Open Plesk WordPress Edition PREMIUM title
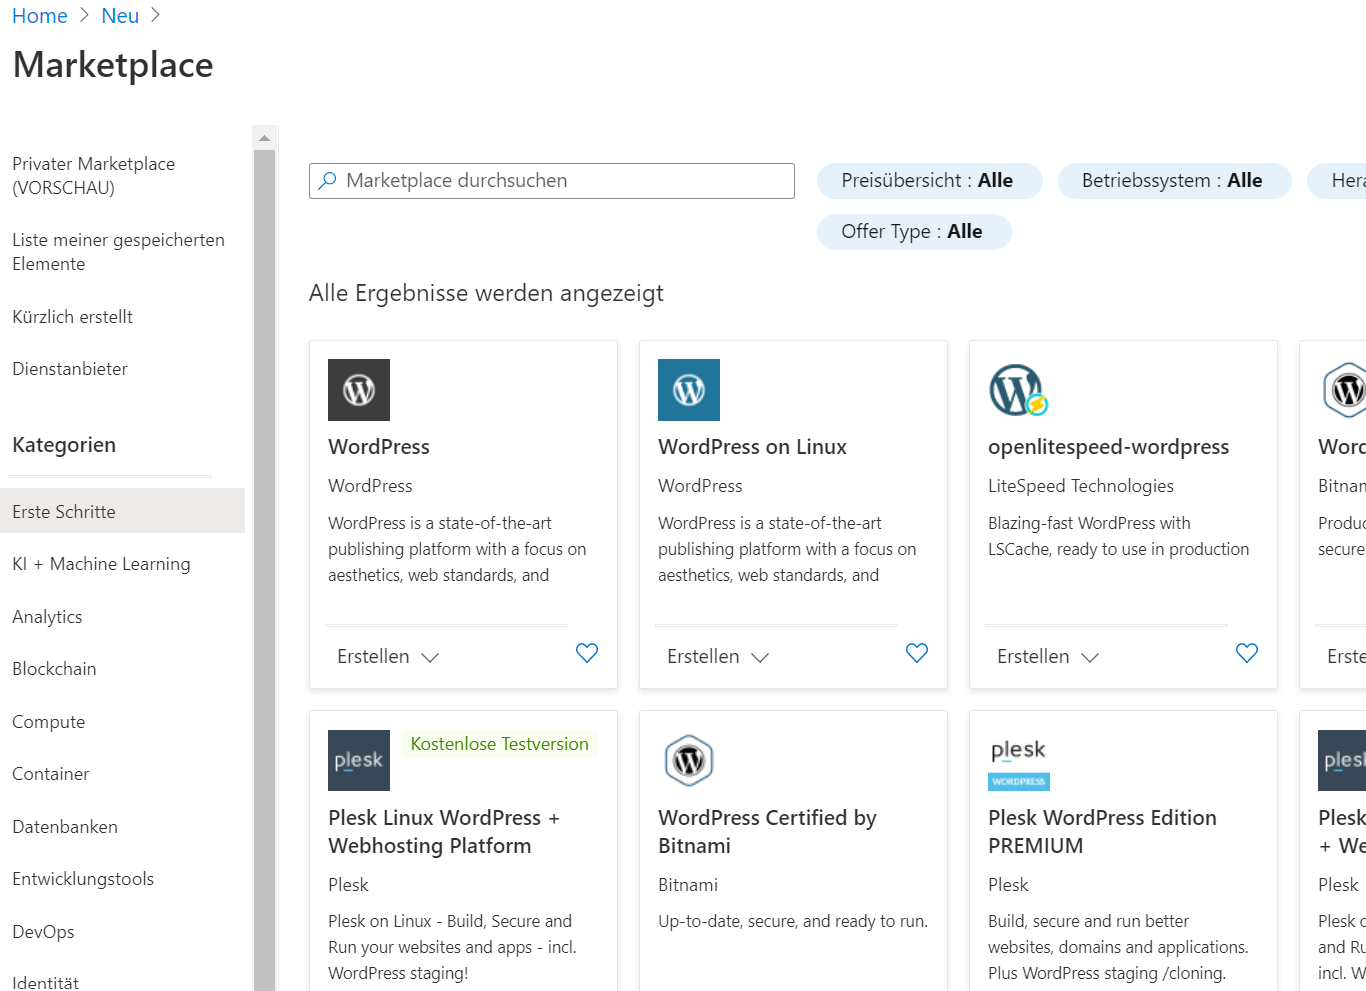Screen dimensions: 1366x991 (1102, 832)
